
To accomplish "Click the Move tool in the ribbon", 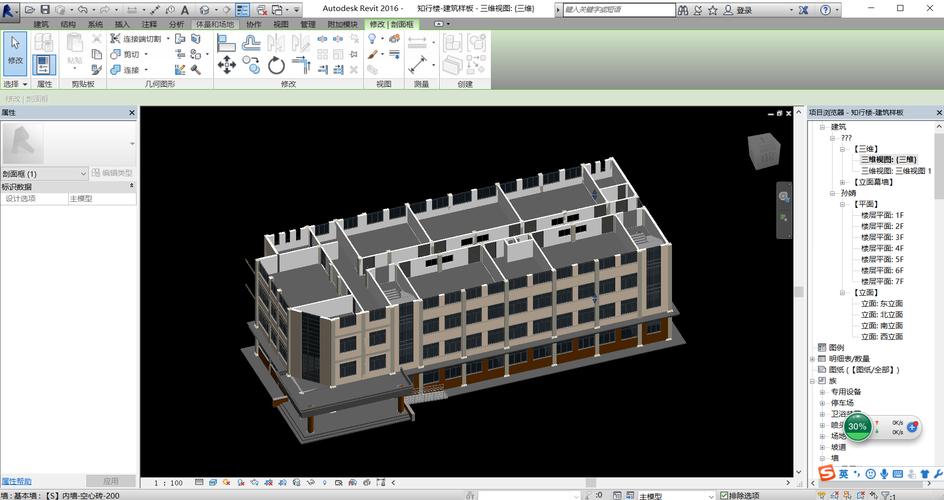I will (227, 65).
